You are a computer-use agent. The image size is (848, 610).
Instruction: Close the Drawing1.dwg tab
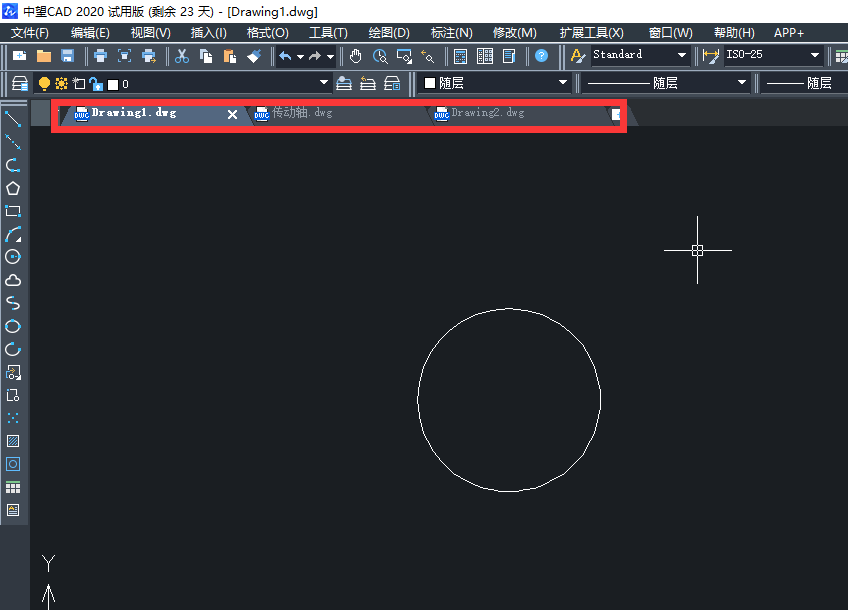point(233,114)
